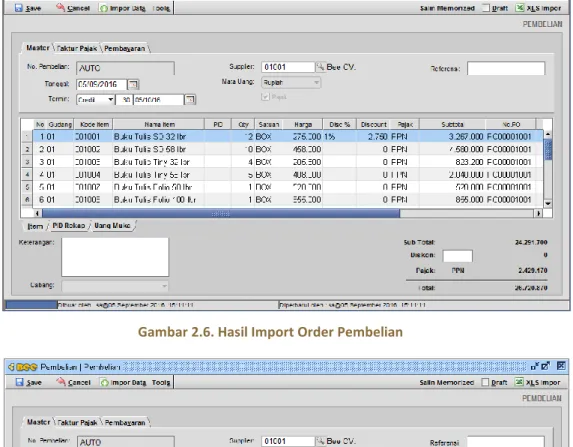
Task: Click XLS Impor in the upper window
Action: (538, 8)
